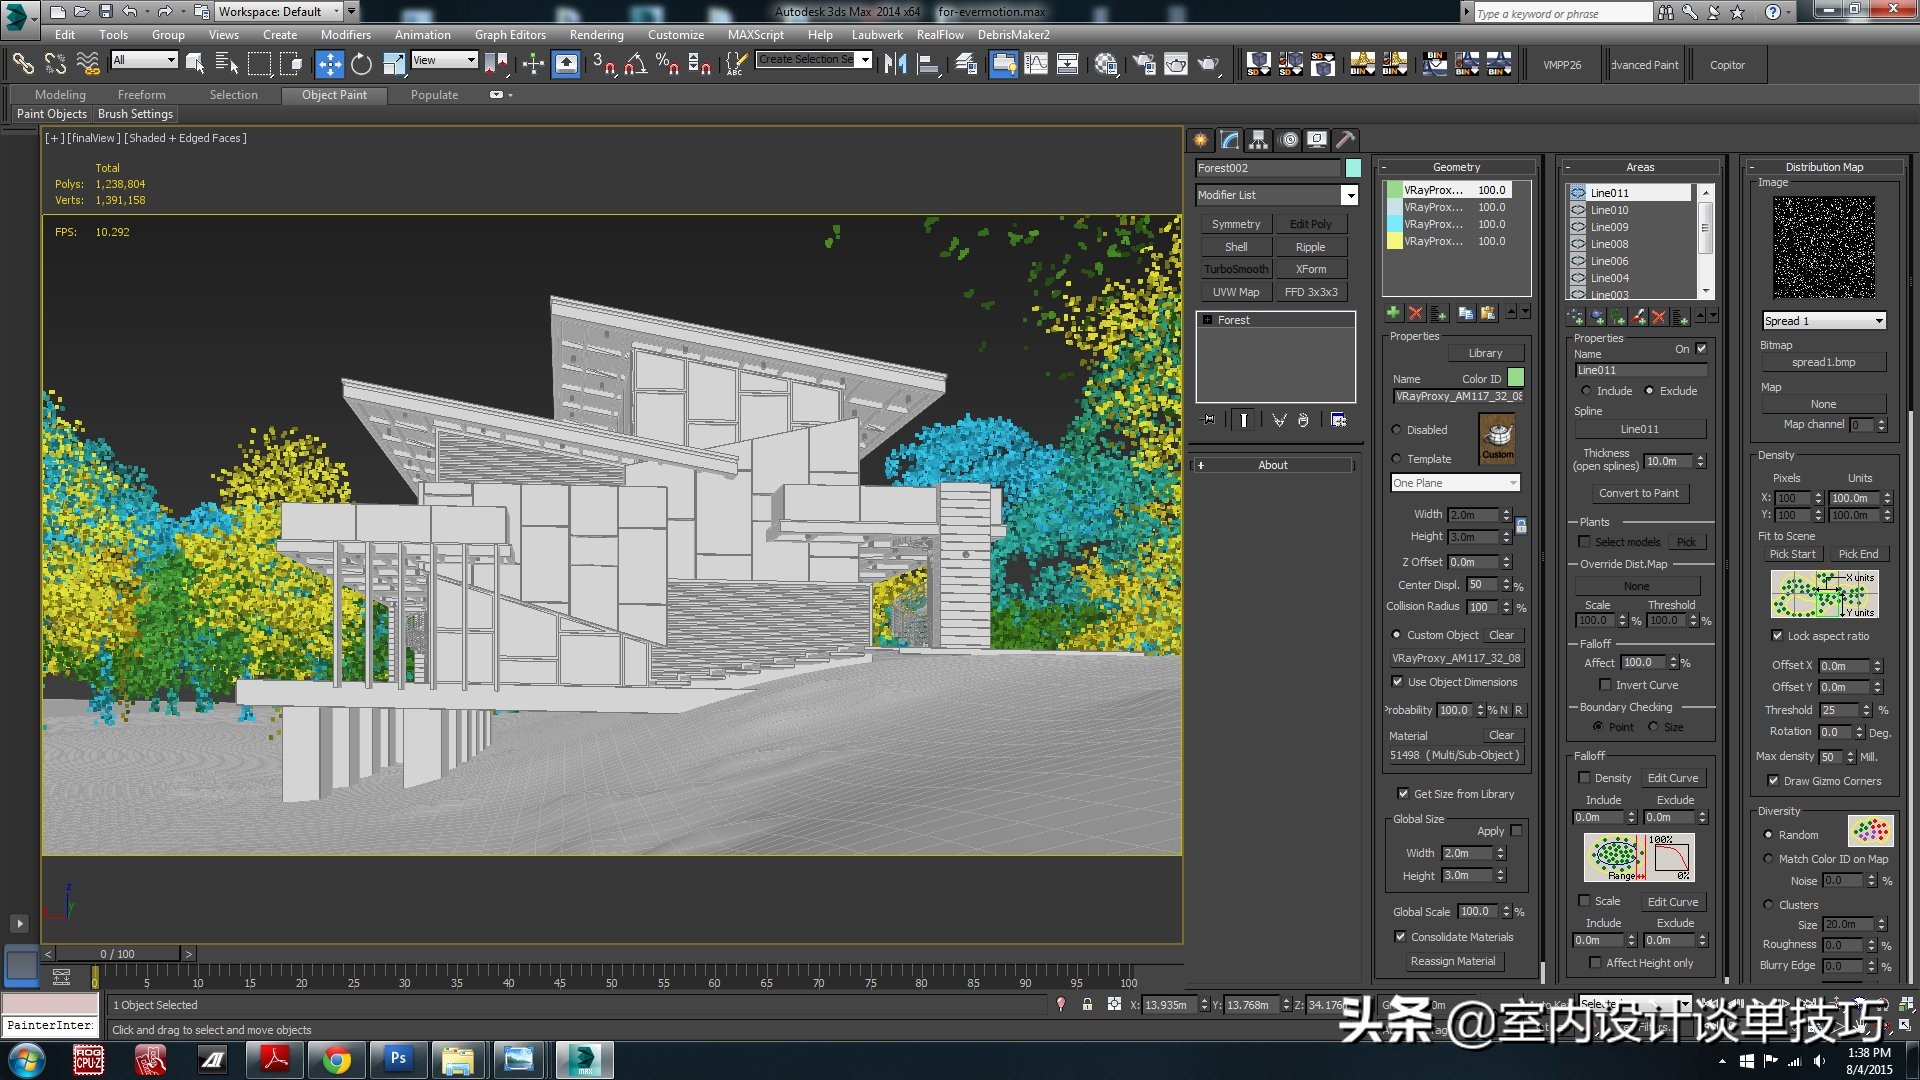The height and width of the screenshot is (1080, 1920).
Task: Open the Utilities hammer panel tab
Action: 1346,140
